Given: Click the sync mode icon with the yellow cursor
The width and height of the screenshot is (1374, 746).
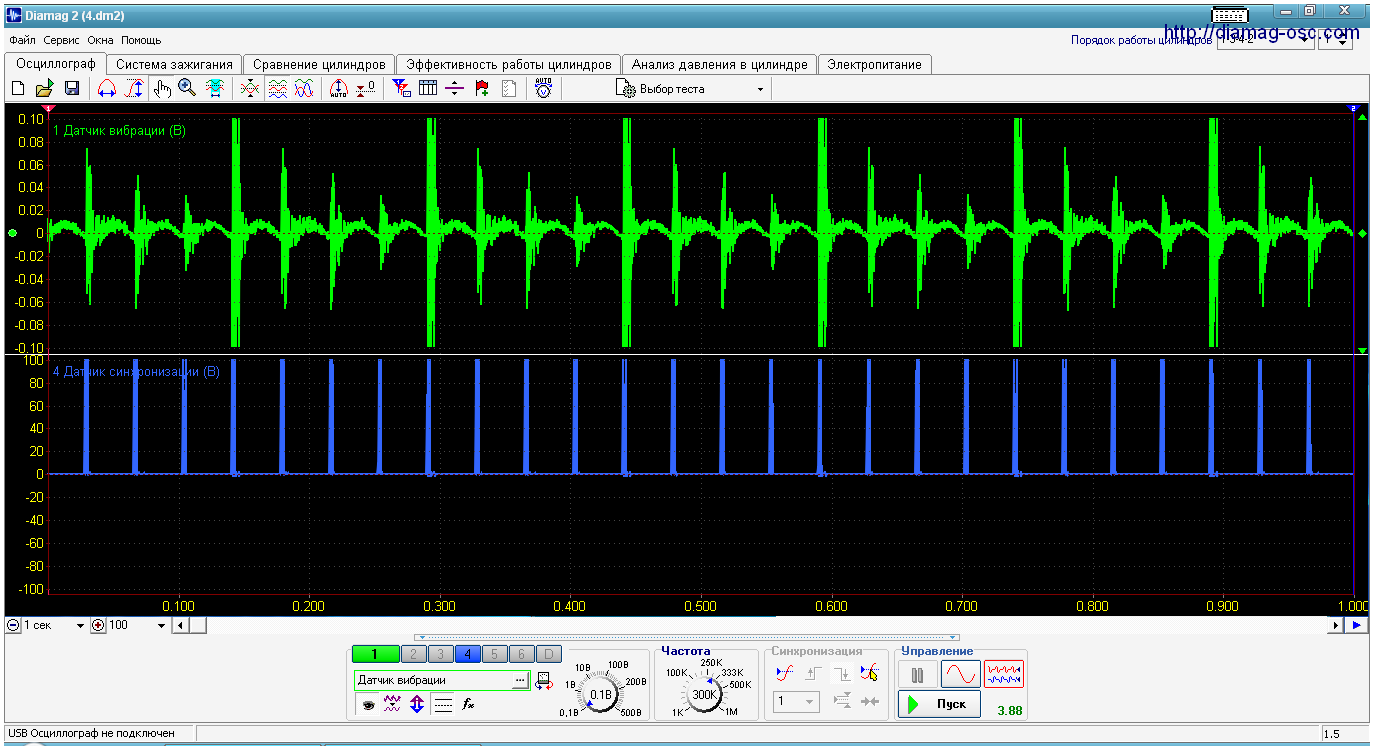Looking at the screenshot, I should [x=869, y=673].
